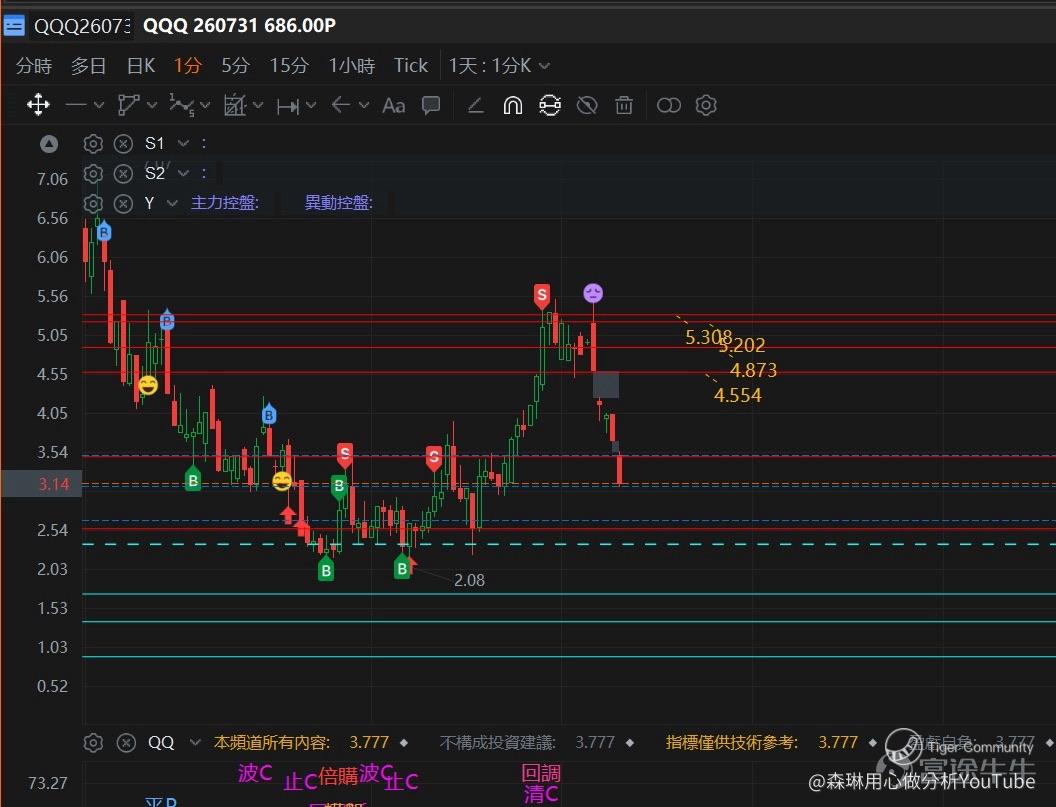Click the 主力控盤 indicator label
This screenshot has height=807, width=1056.
224,203
